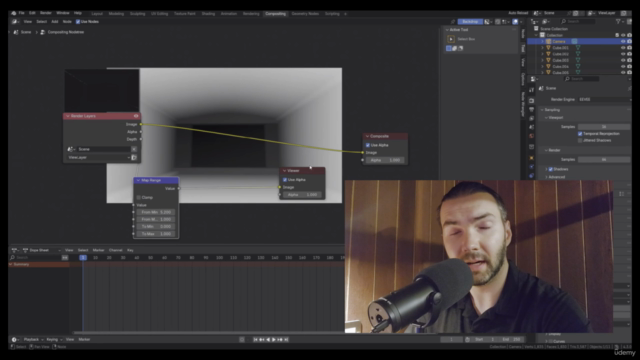Adjust the From Min value on Map Range

pos(156,212)
